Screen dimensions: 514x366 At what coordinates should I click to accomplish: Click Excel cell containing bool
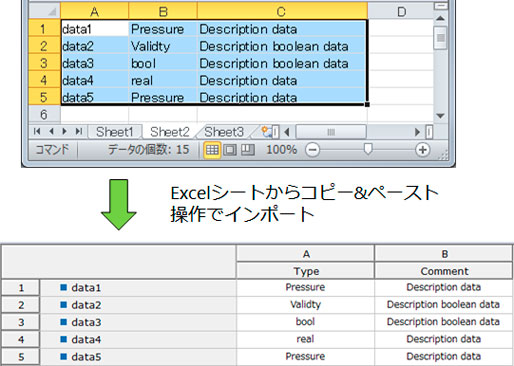click(163, 63)
